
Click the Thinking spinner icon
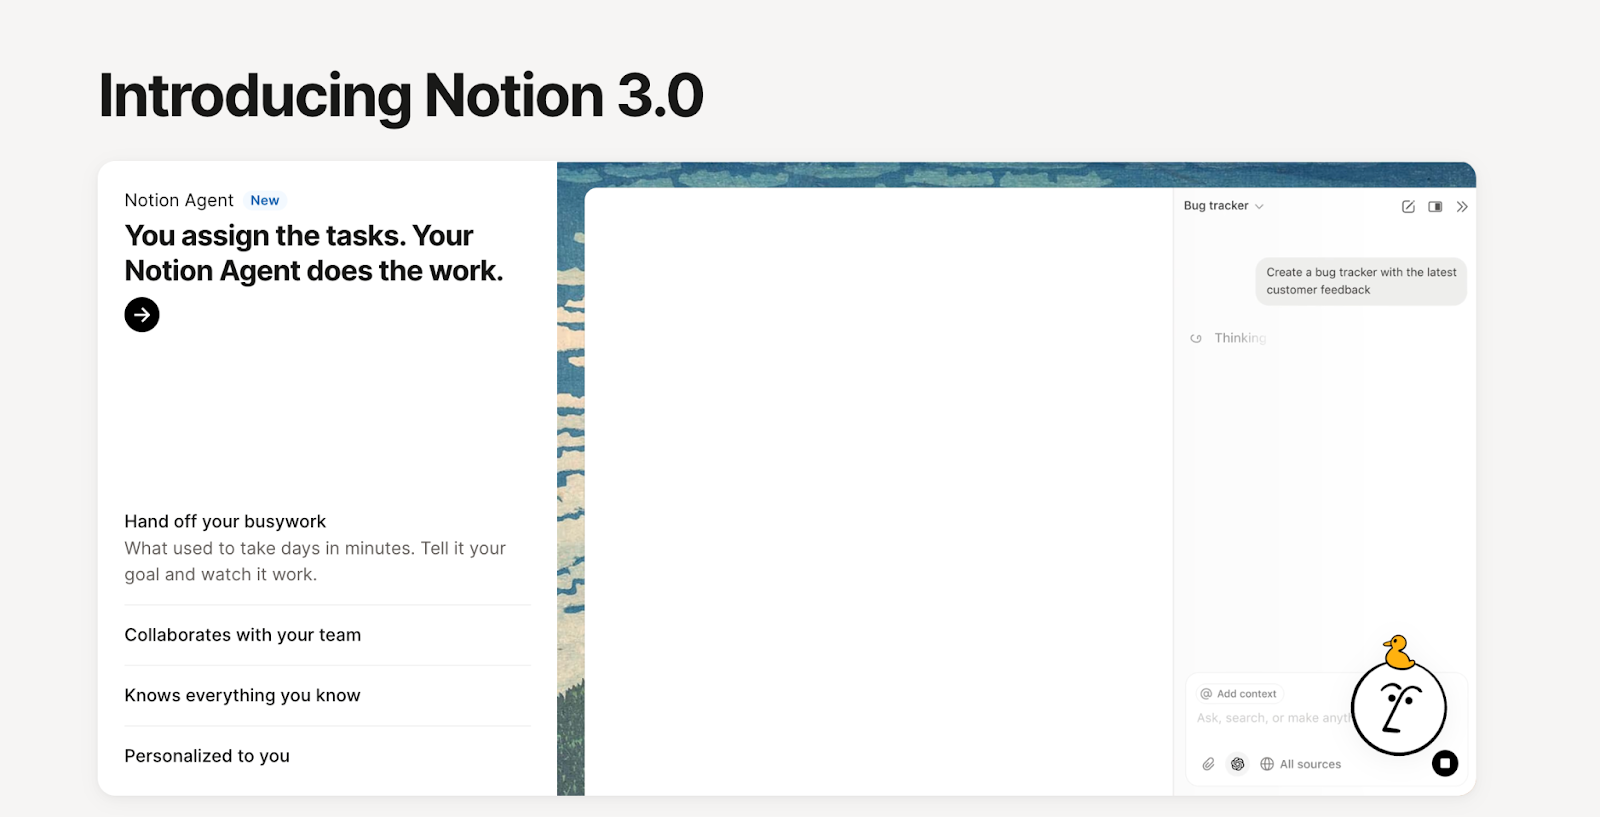[x=1196, y=338]
